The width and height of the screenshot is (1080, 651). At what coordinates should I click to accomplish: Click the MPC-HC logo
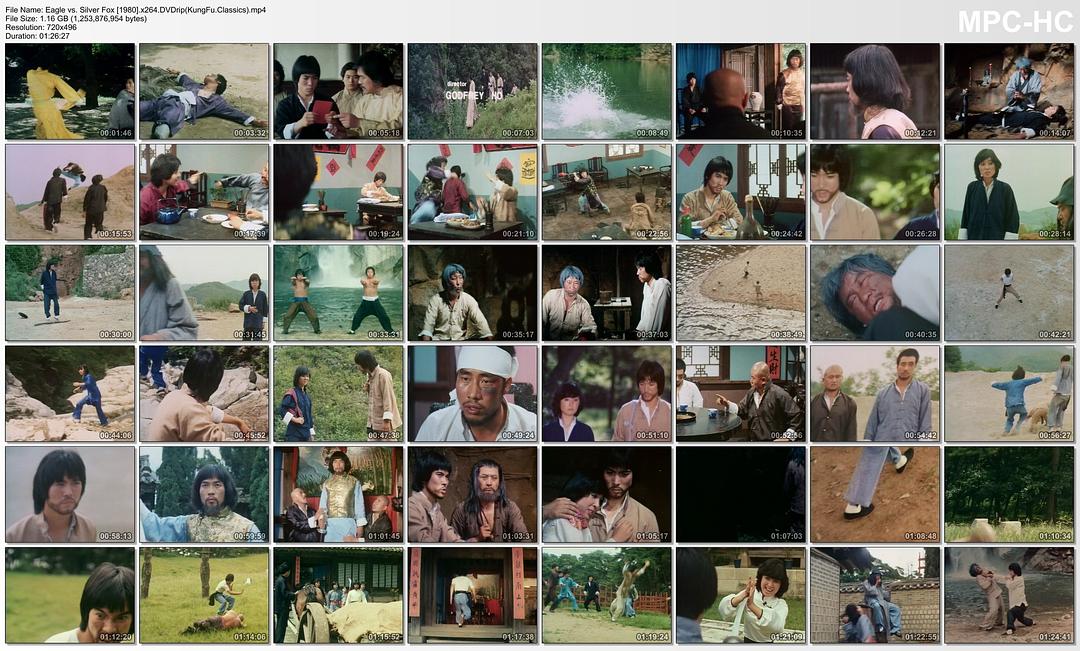tap(1014, 21)
